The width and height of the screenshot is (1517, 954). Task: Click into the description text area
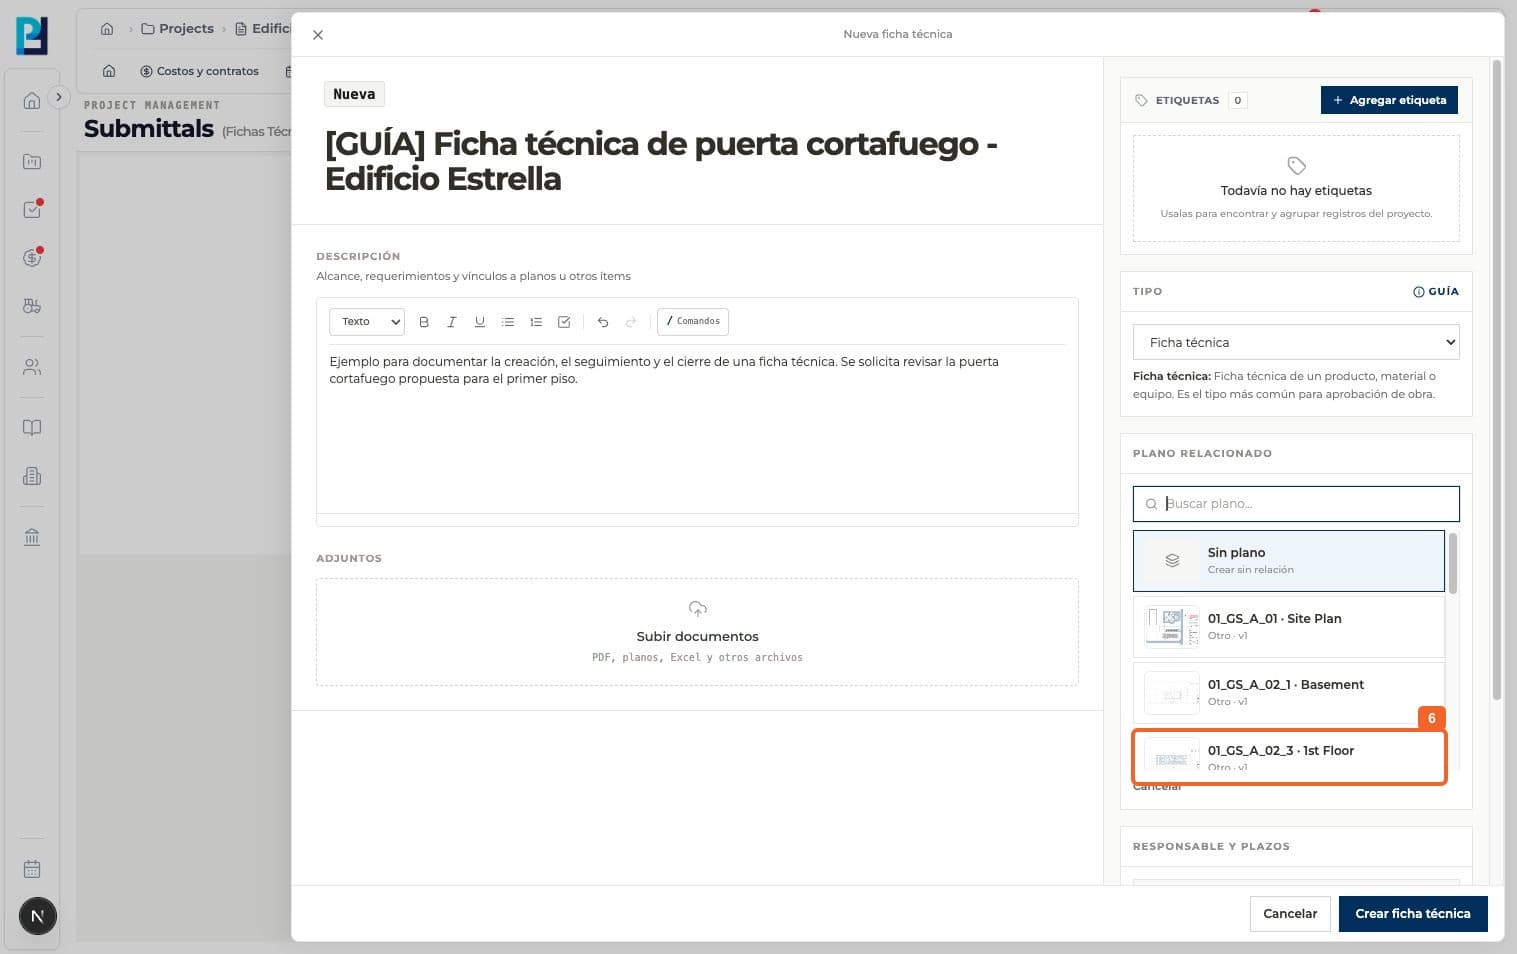[x=697, y=430]
